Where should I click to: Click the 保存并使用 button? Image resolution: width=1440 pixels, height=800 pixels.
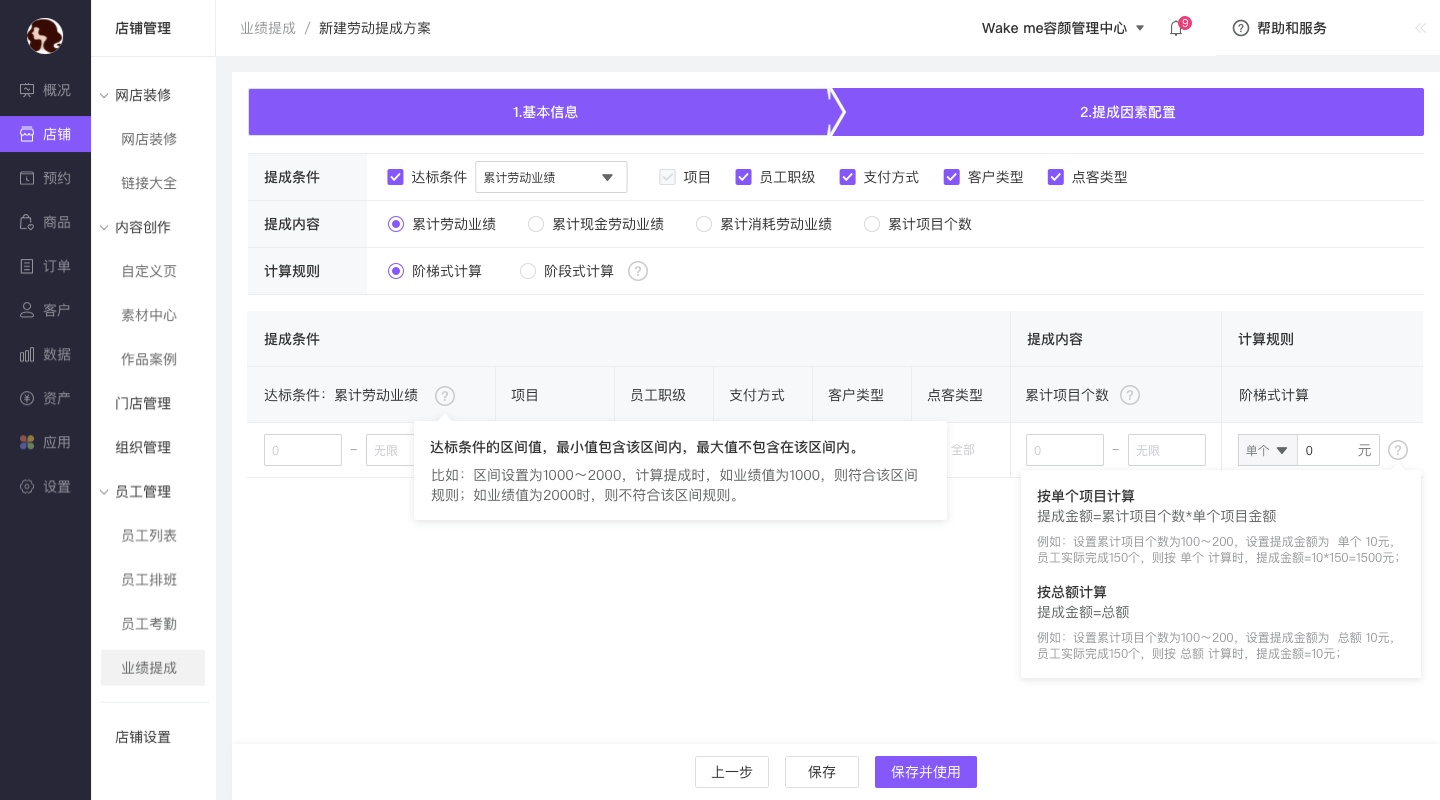pos(926,772)
